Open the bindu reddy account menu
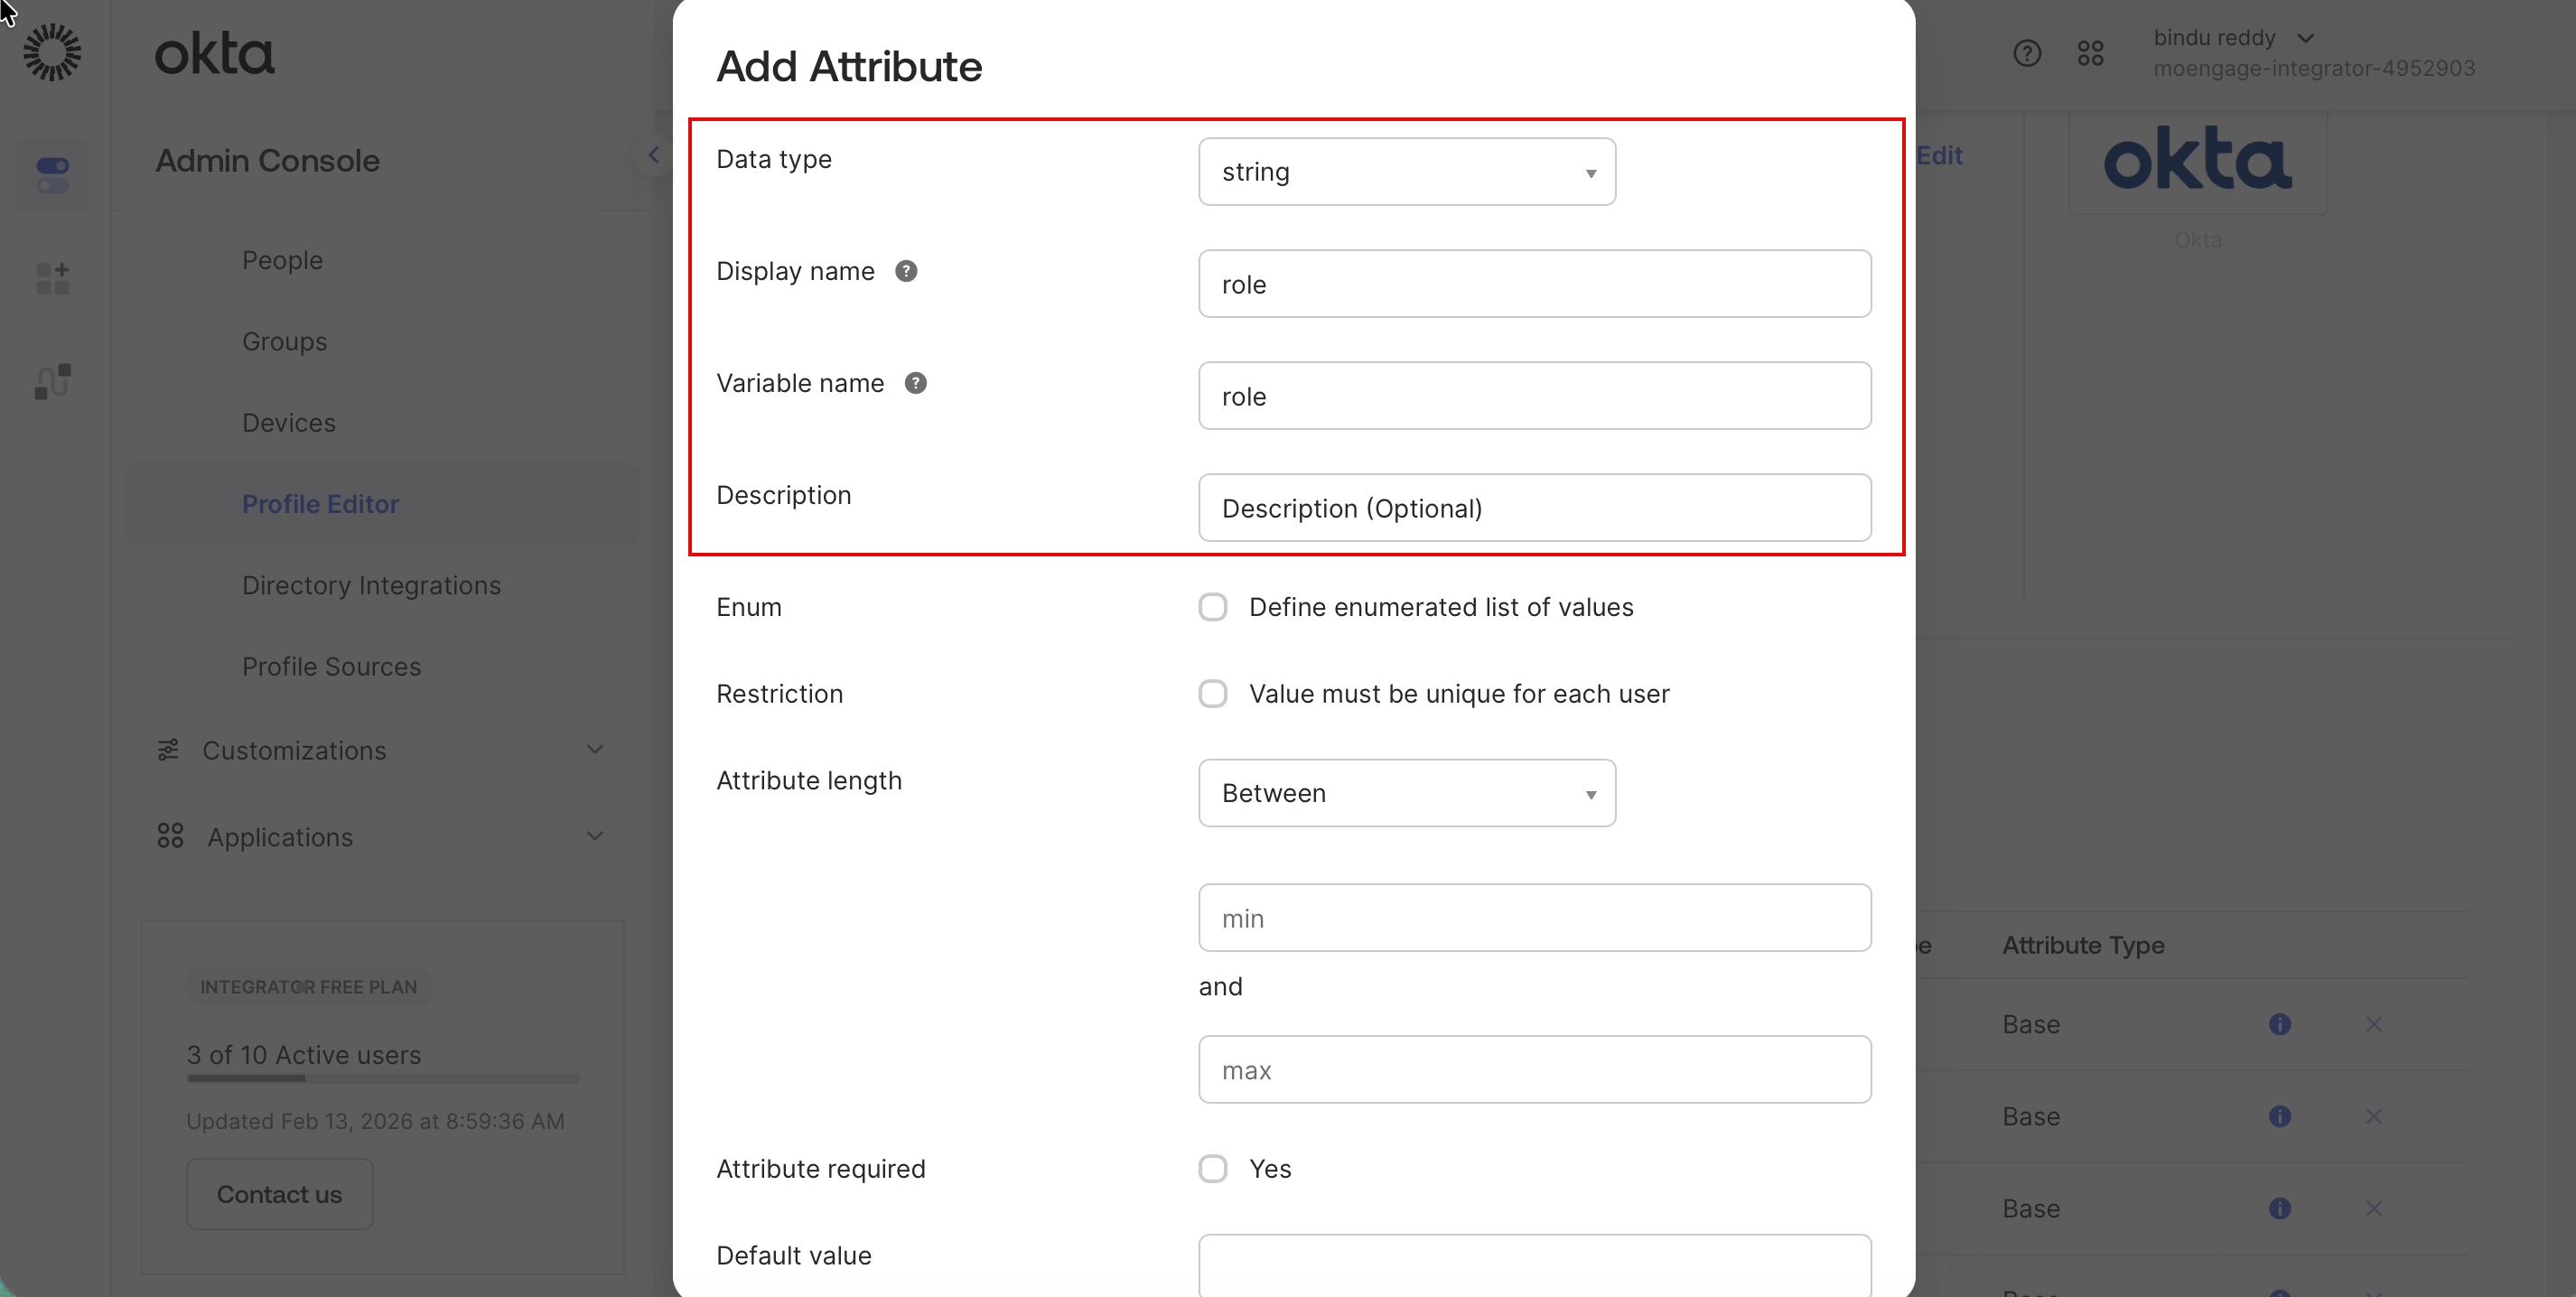 (2232, 38)
